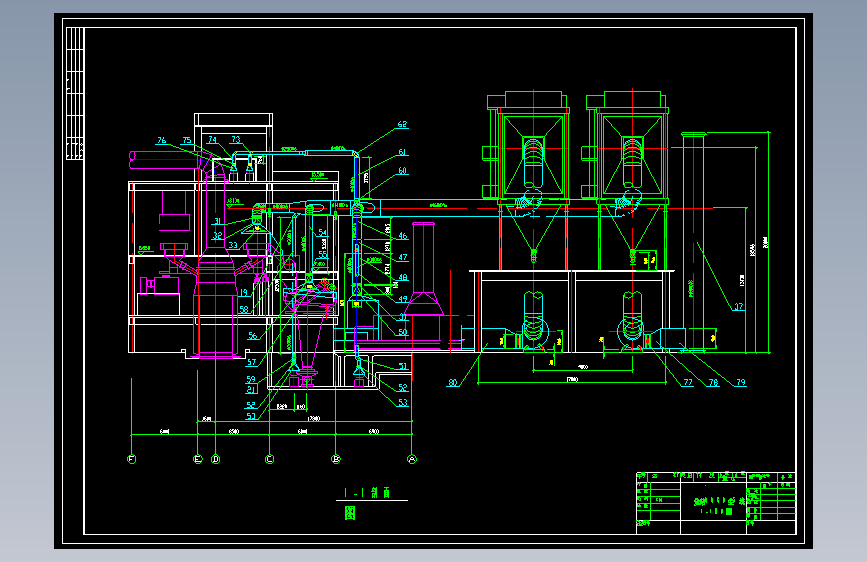The image size is (867, 562).
Task: Select chimney callout label 17
Action: coord(739,306)
